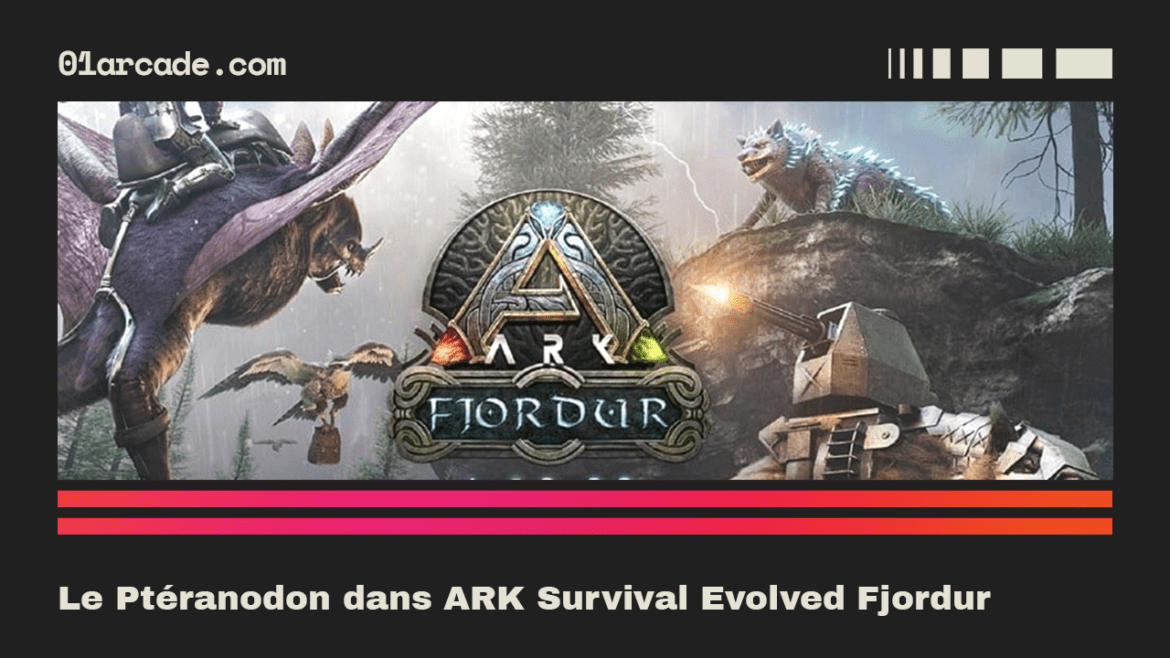
Task: Click the red gem on the ARK logo
Action: pyautogui.click(x=450, y=348)
